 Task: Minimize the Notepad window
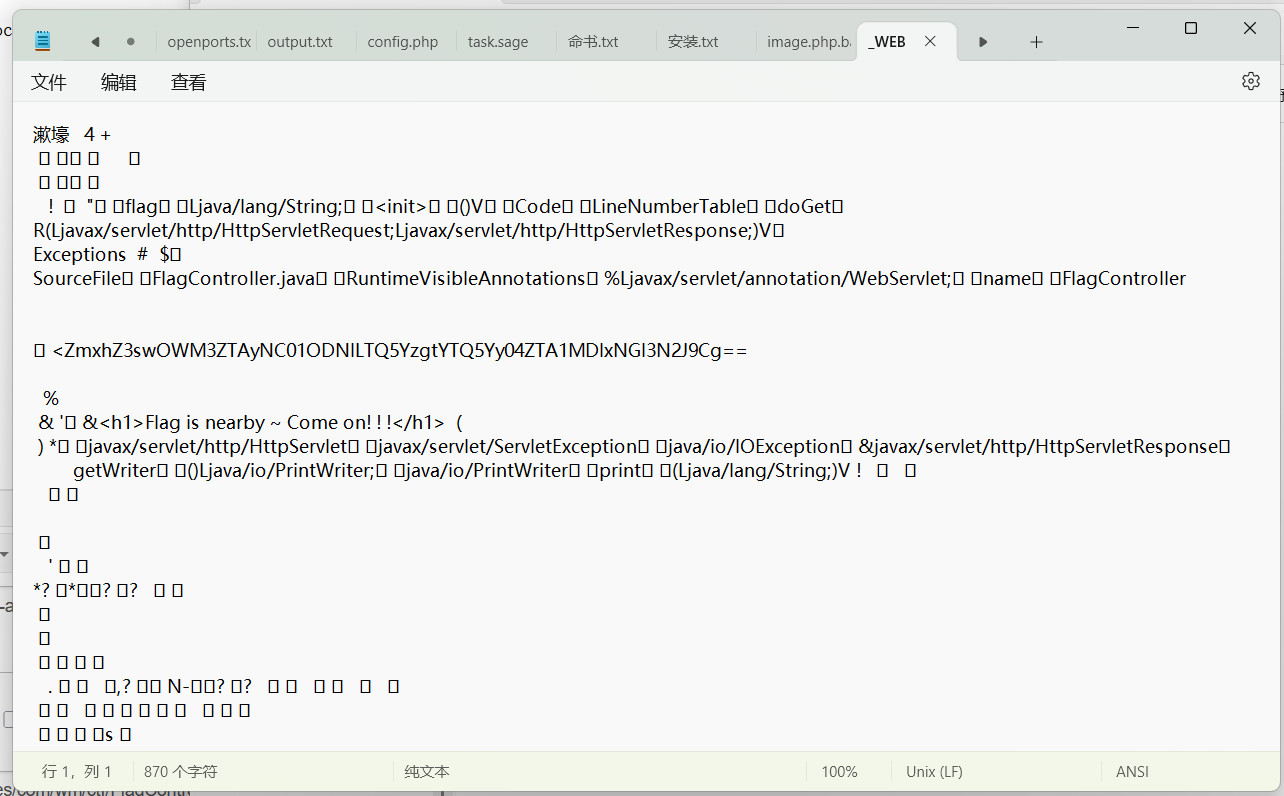tap(1131, 29)
